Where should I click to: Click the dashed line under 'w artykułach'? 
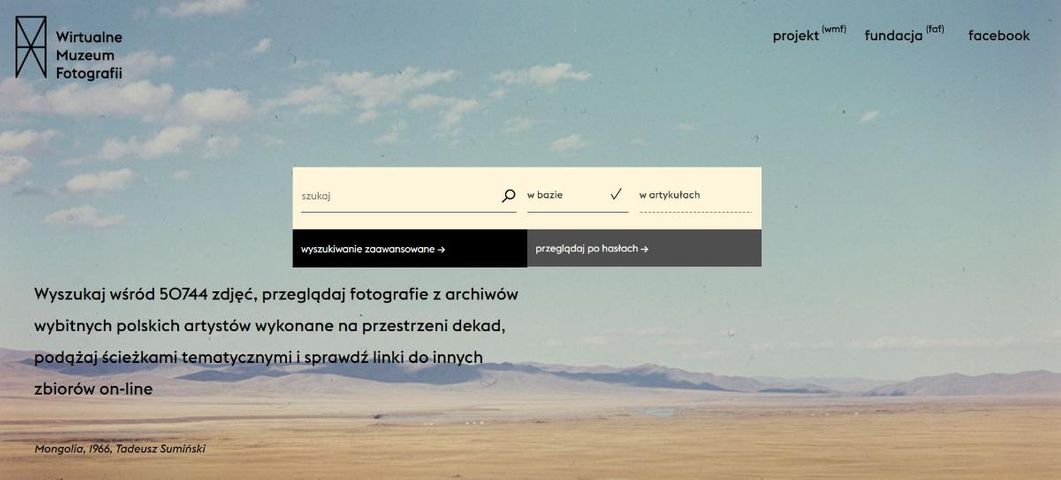coord(696,212)
